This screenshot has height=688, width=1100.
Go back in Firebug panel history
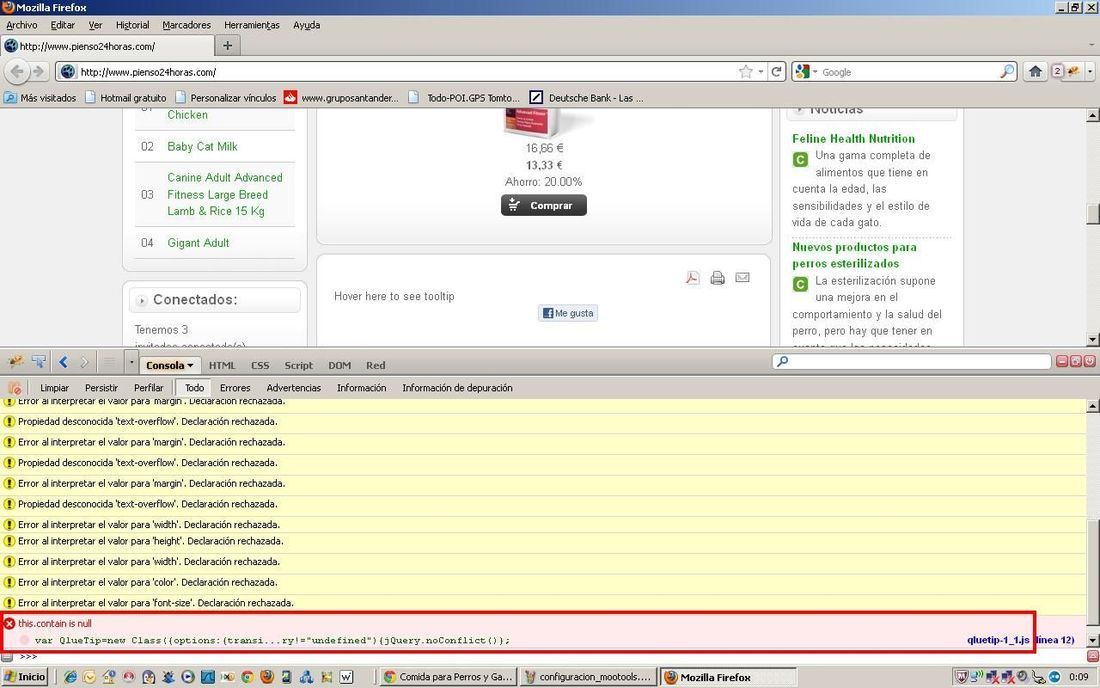tap(63, 362)
